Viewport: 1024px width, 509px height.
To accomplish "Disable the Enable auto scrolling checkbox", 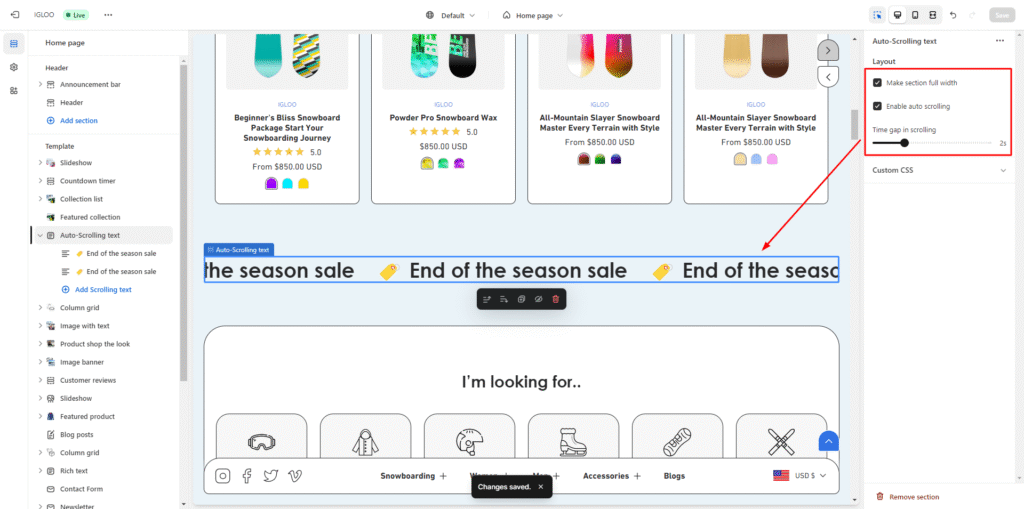I will pyautogui.click(x=877, y=106).
